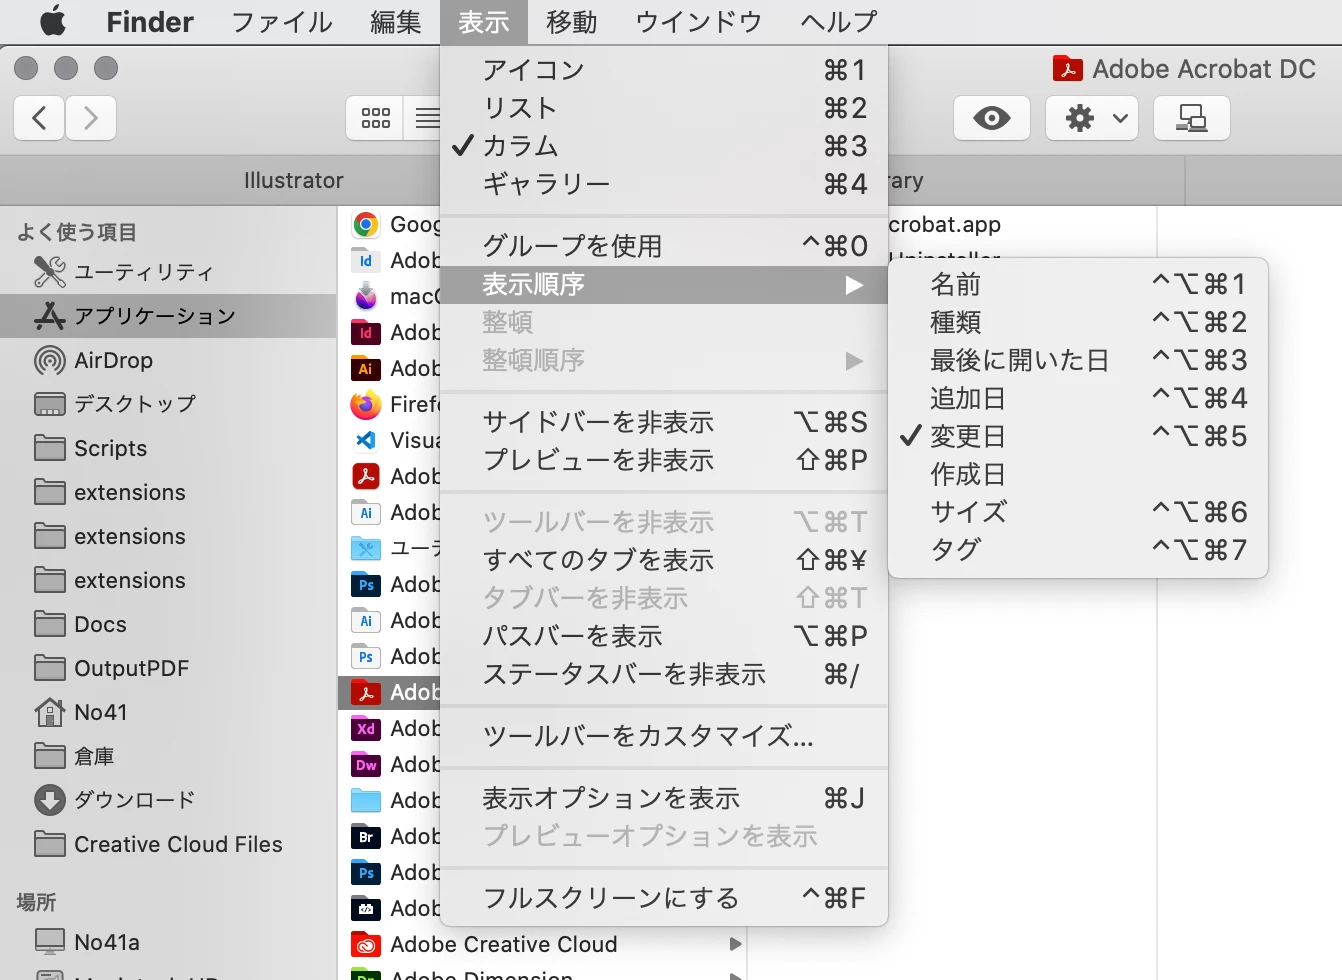The width and height of the screenshot is (1342, 980).
Task: Click the Finder back arrow button
Action: (40, 118)
